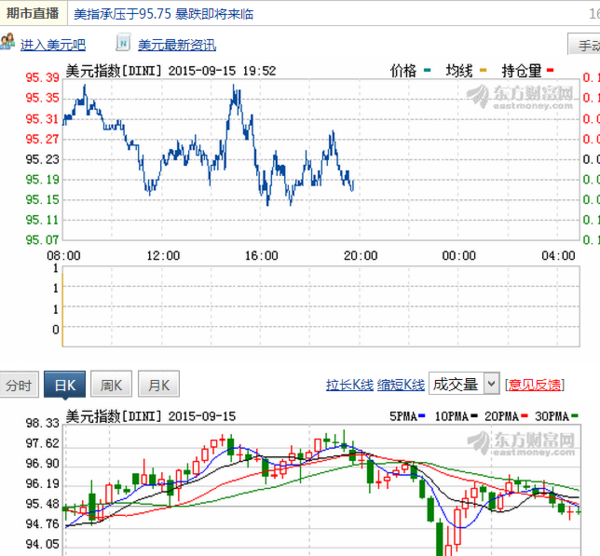Open the 进入美元吧 forum link
600x556 pixels.
pos(53,45)
